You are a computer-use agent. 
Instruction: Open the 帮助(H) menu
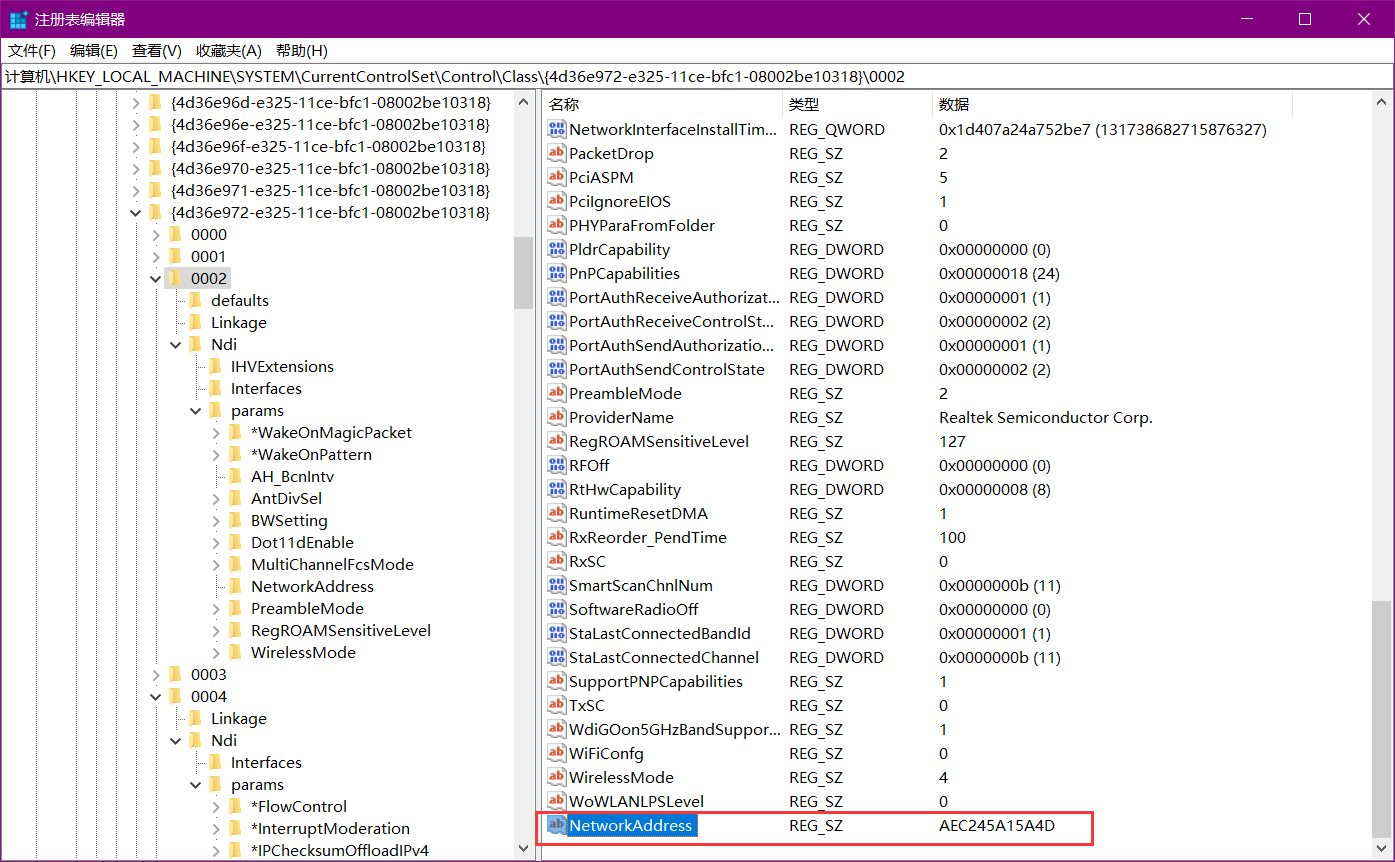[x=302, y=50]
